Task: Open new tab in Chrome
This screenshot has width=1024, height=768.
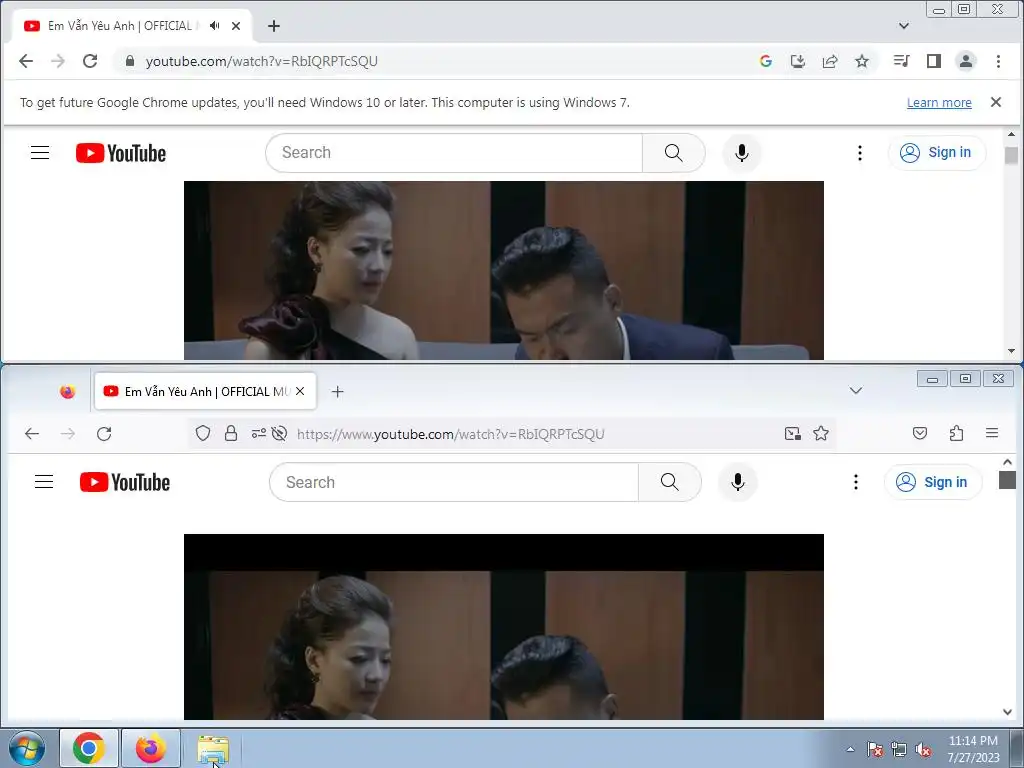Action: [274, 25]
